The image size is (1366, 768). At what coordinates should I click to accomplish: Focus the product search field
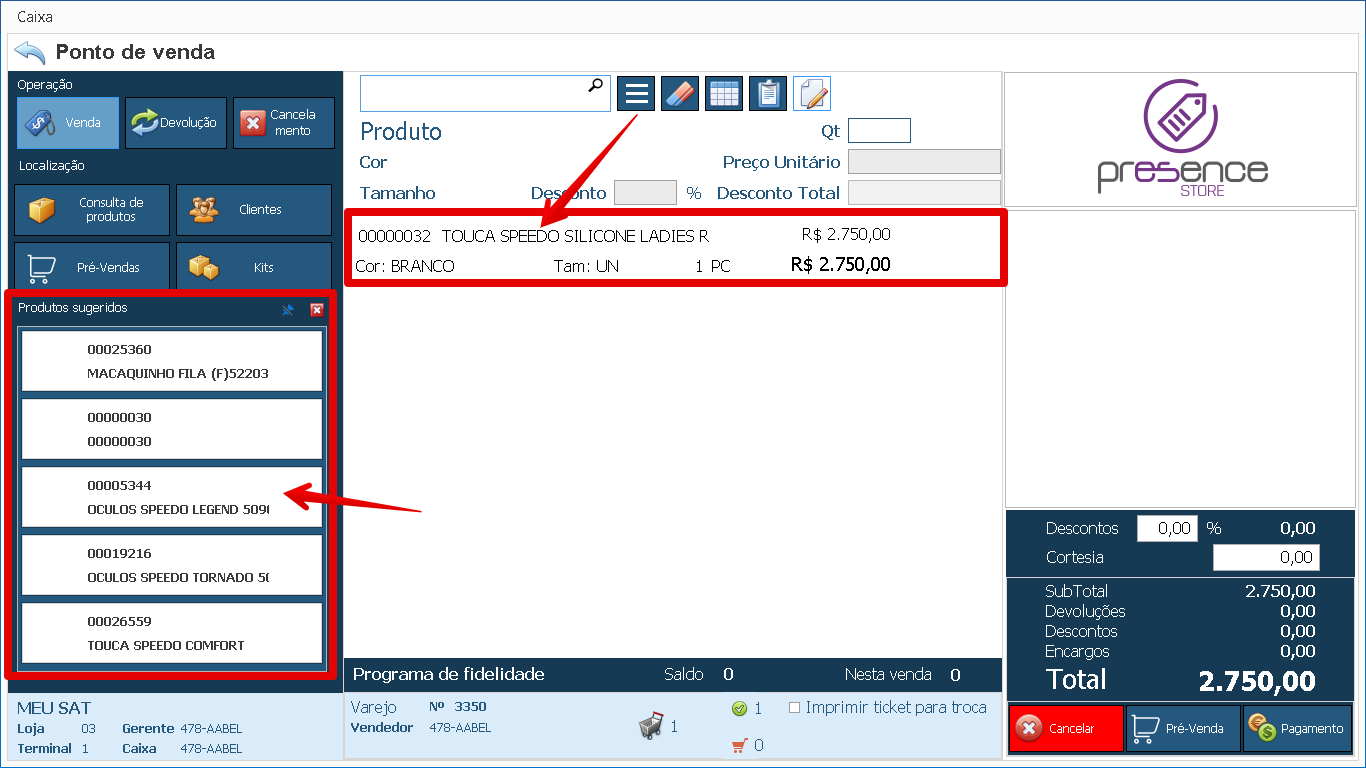pyautogui.click(x=485, y=94)
